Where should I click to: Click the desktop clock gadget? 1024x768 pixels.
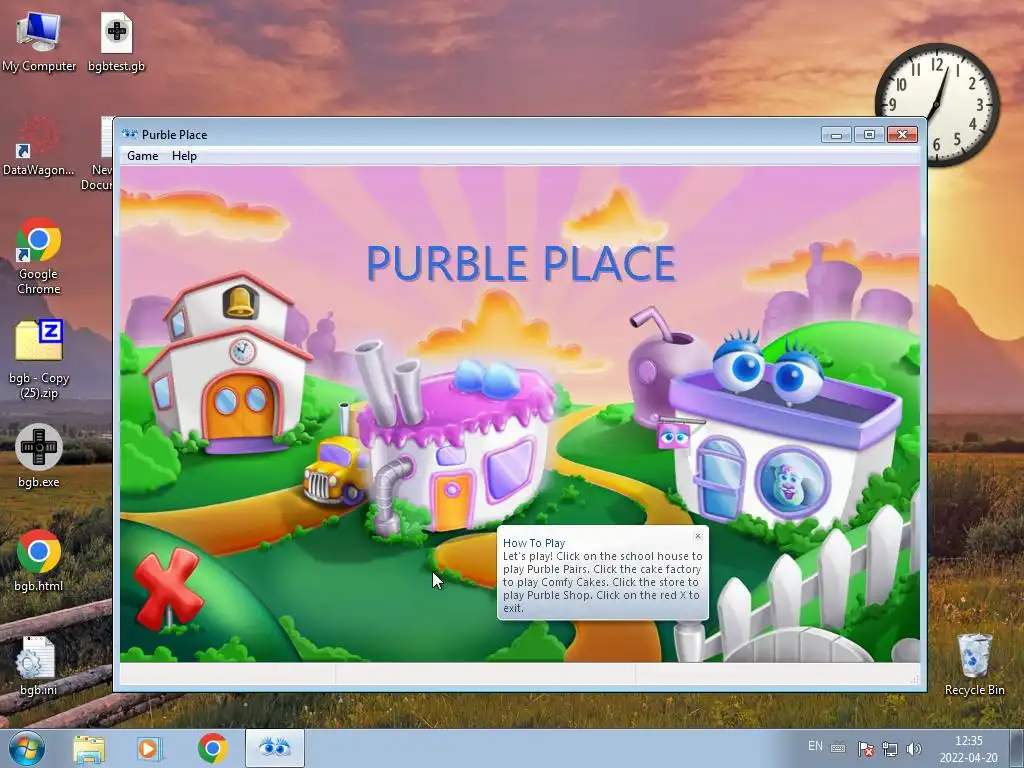(x=937, y=104)
